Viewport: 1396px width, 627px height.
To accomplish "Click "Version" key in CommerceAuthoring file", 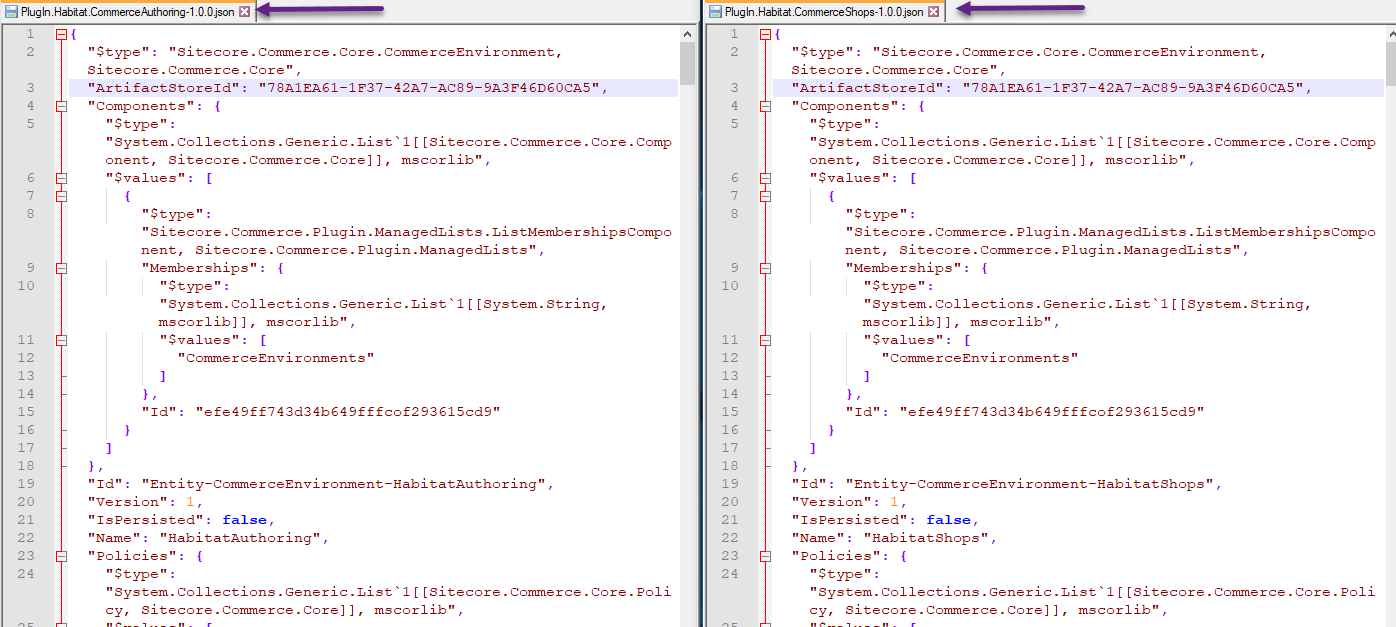I will tap(127, 502).
